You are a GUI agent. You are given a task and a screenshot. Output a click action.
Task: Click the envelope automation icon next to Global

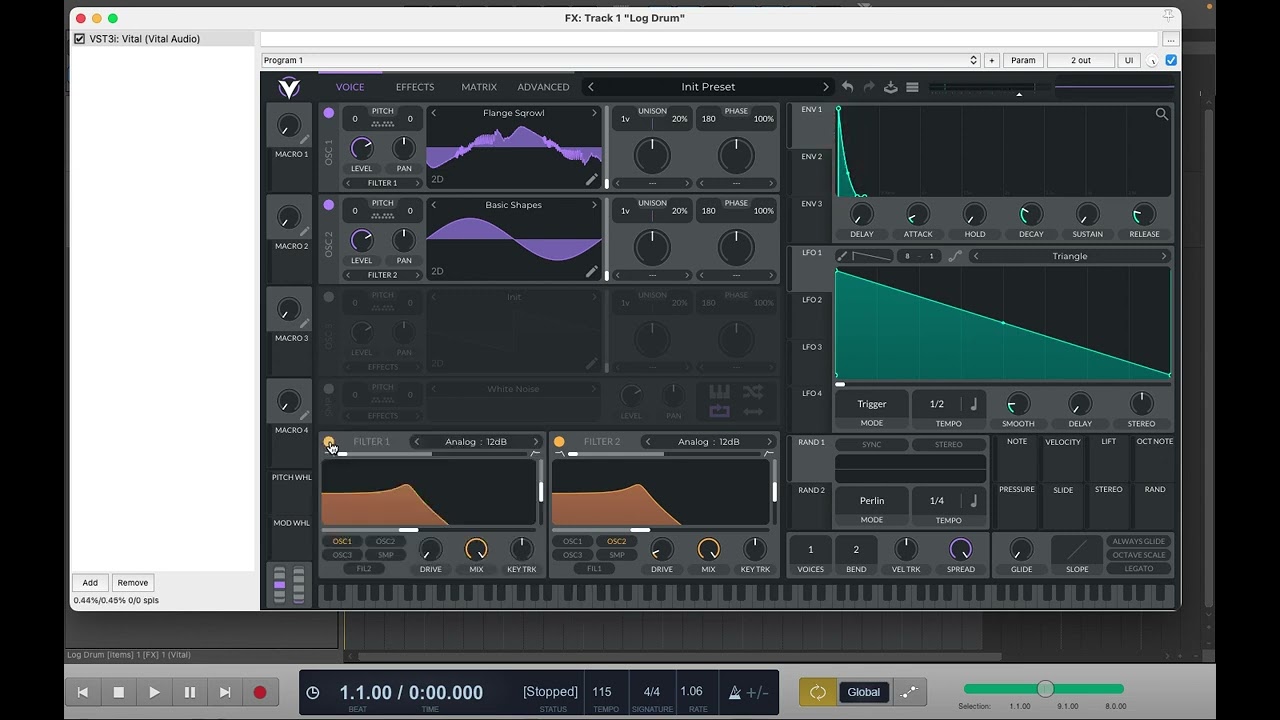909,692
